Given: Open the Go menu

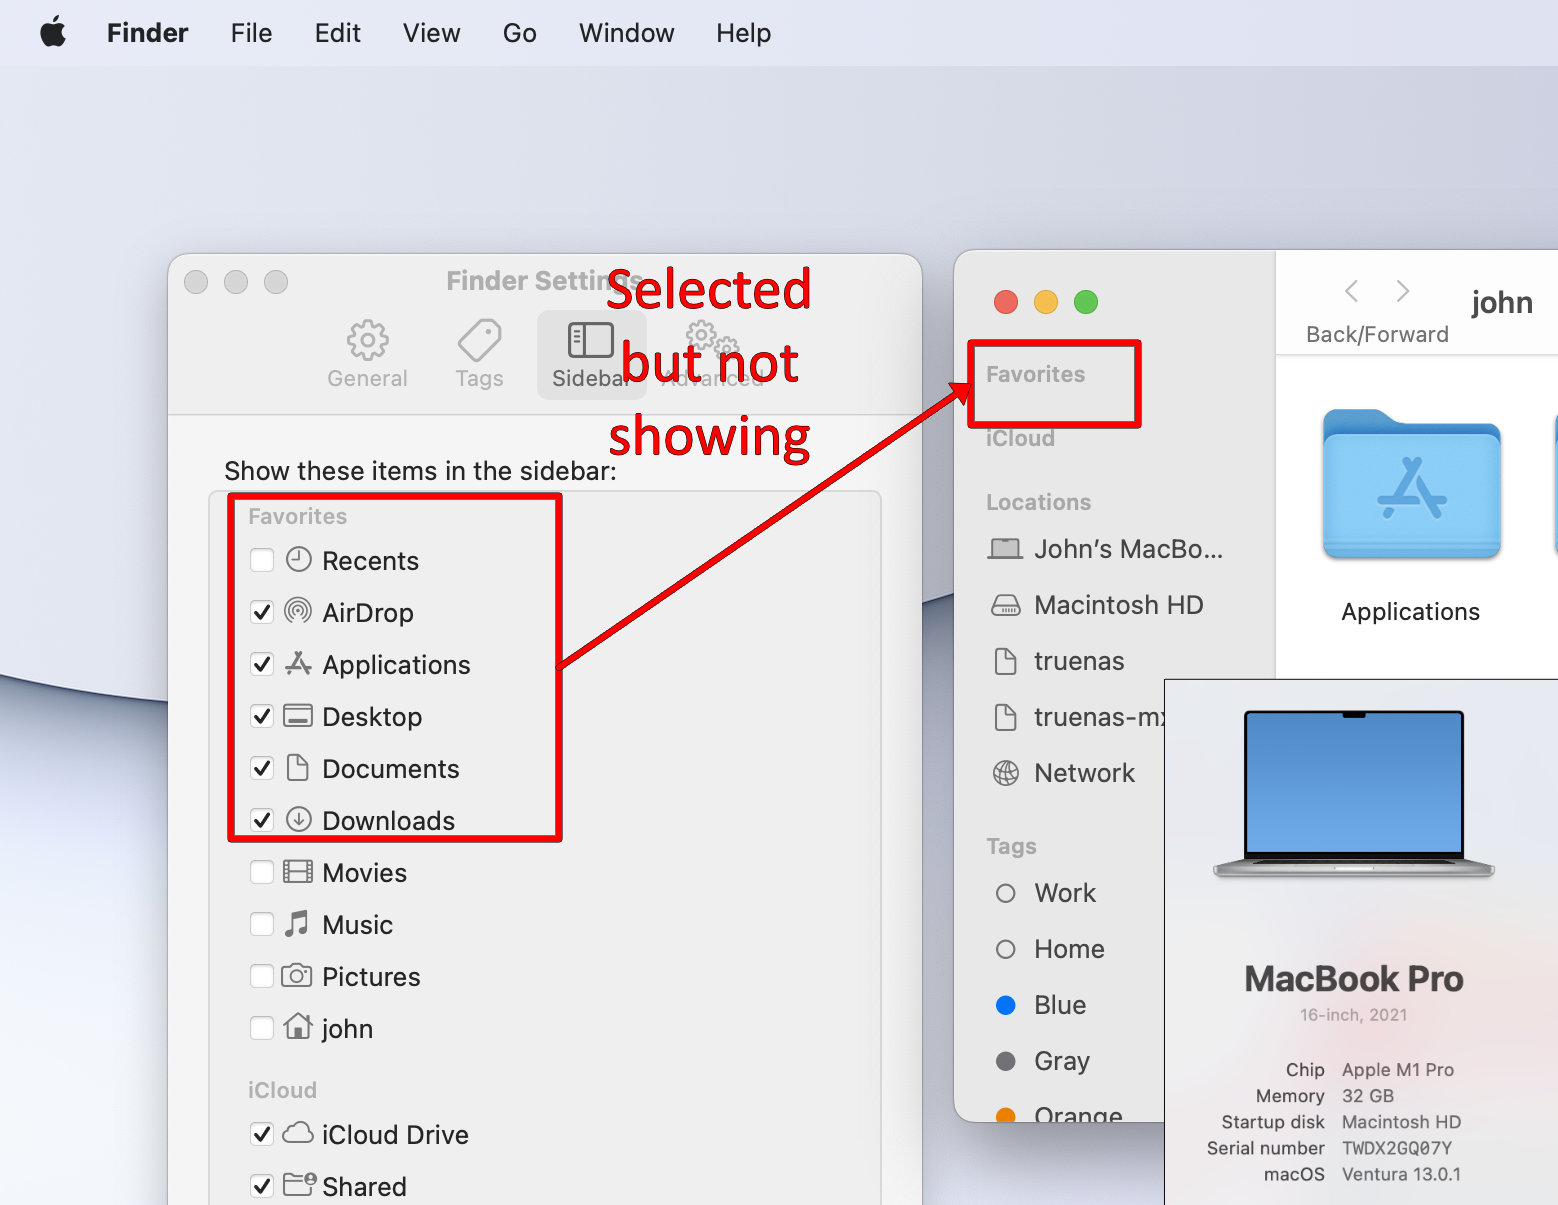Looking at the screenshot, I should 519,32.
